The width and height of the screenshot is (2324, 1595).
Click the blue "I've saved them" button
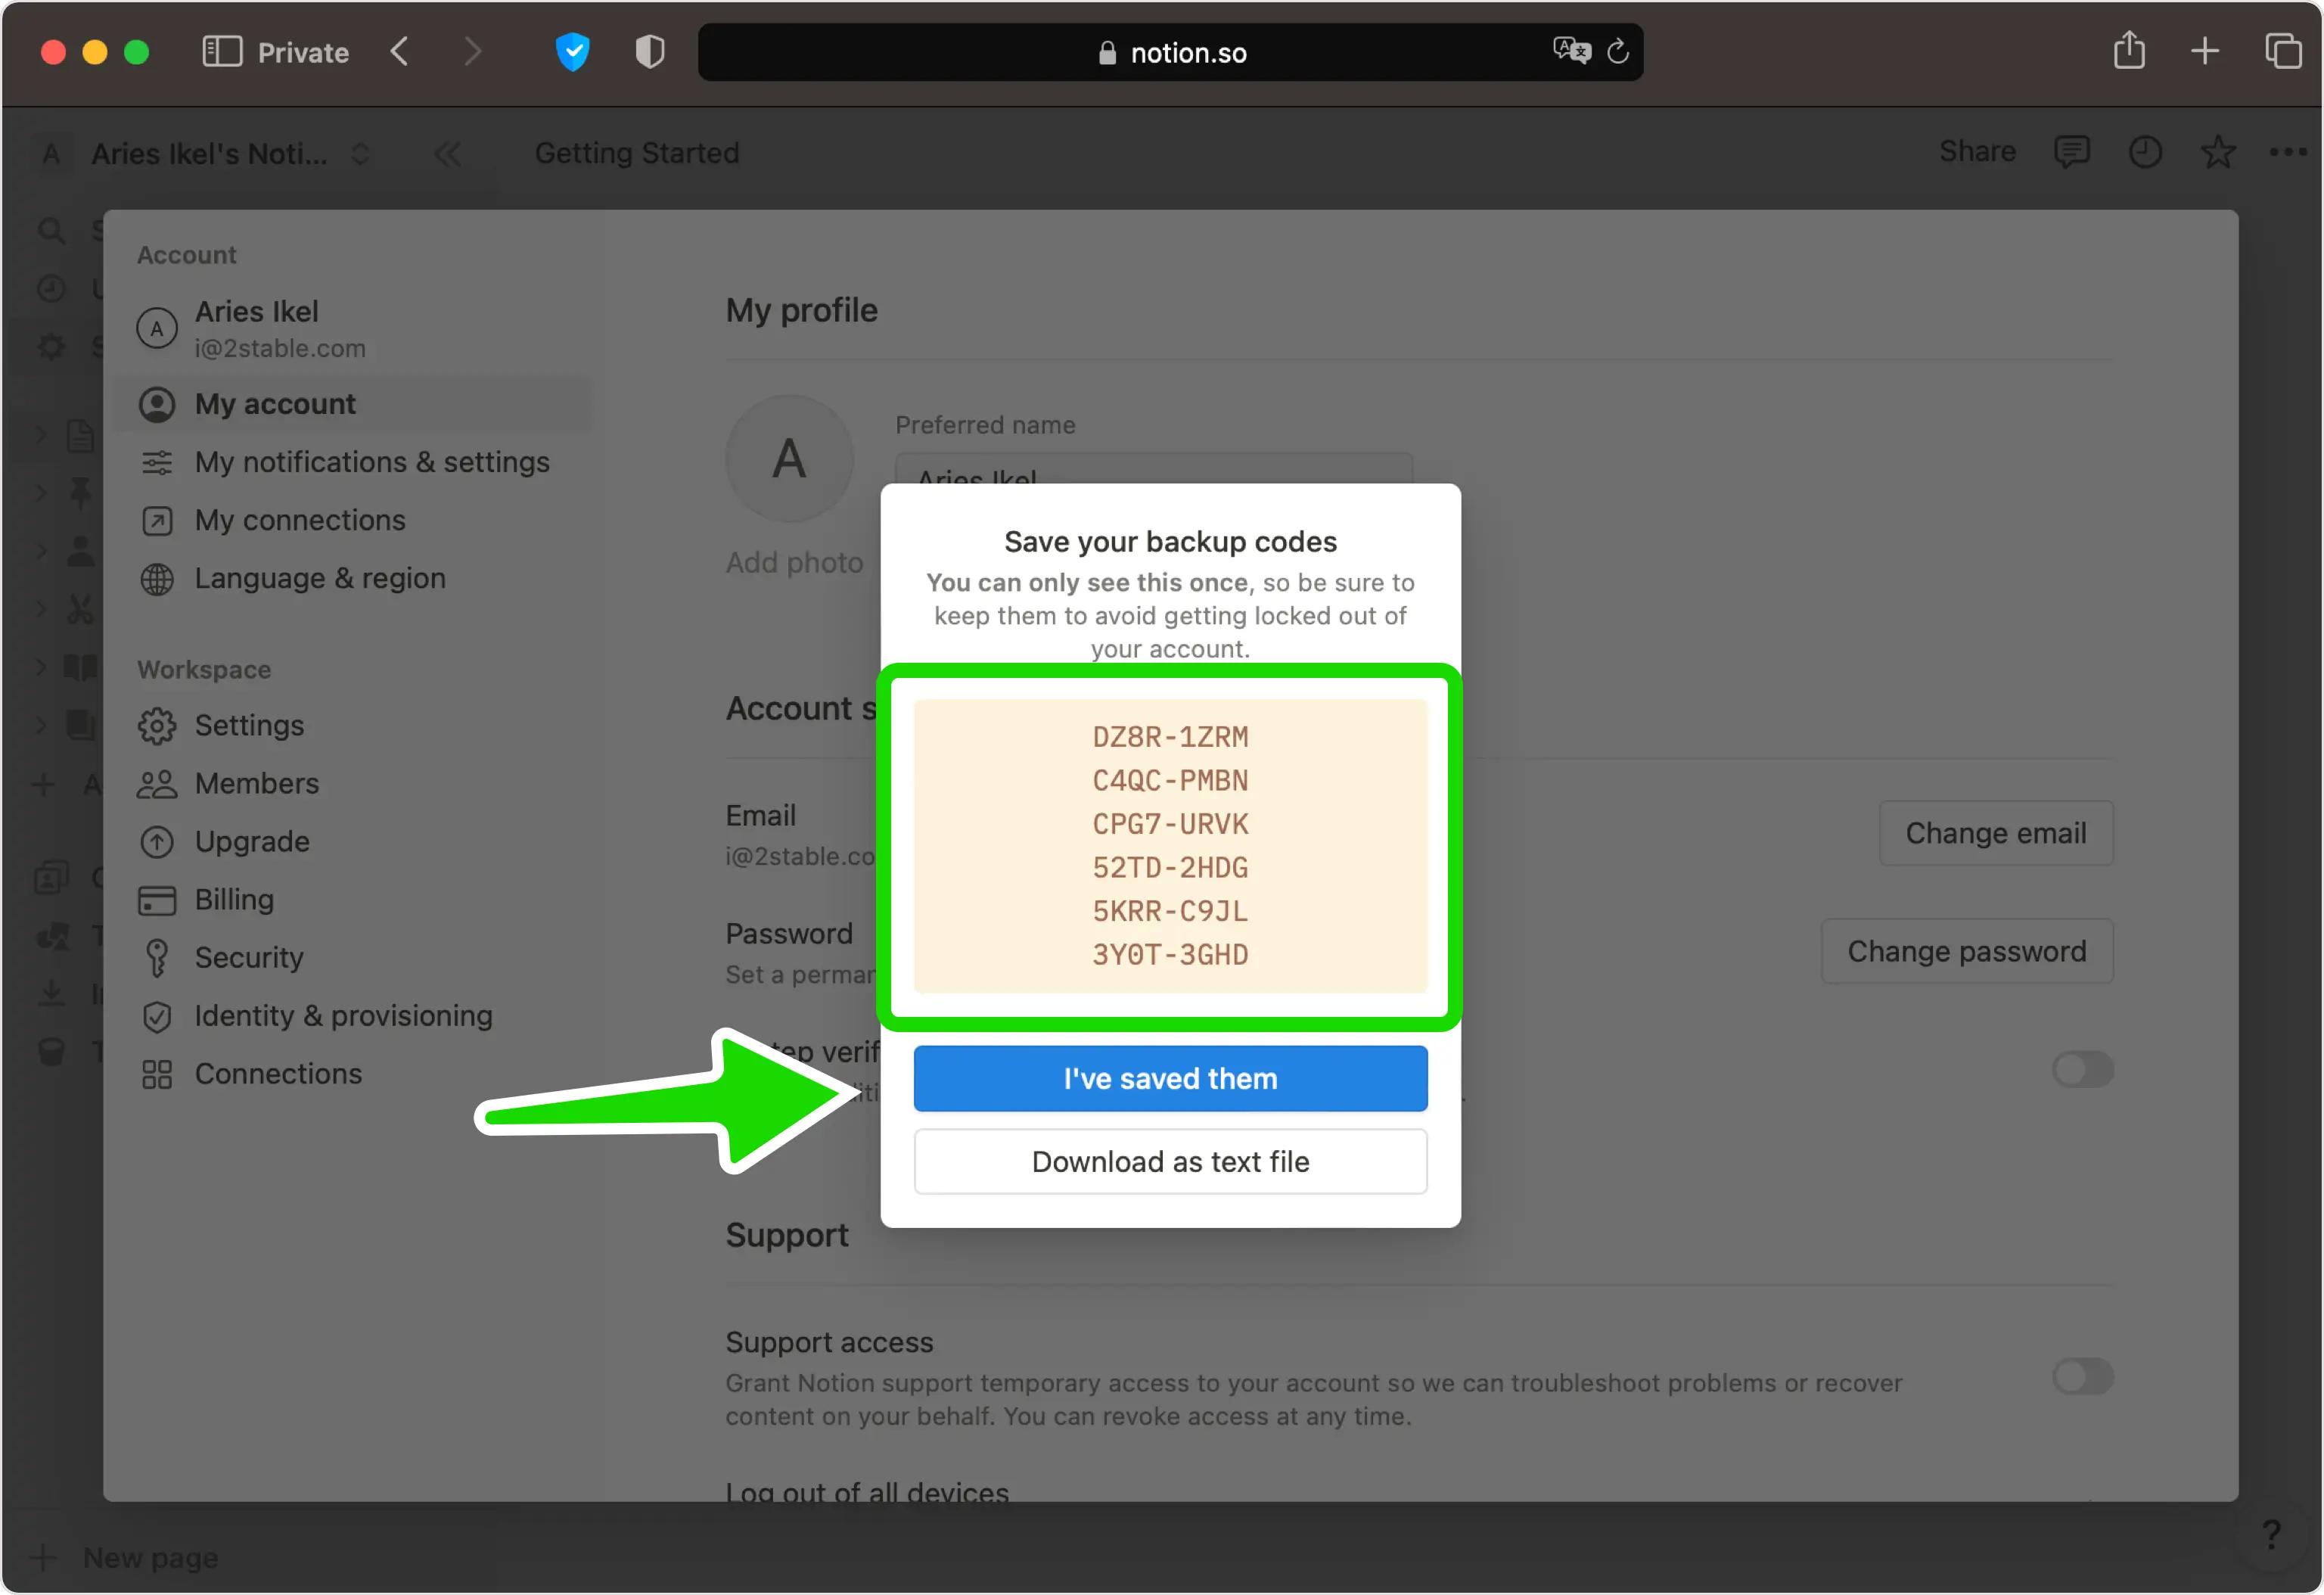1170,1078
